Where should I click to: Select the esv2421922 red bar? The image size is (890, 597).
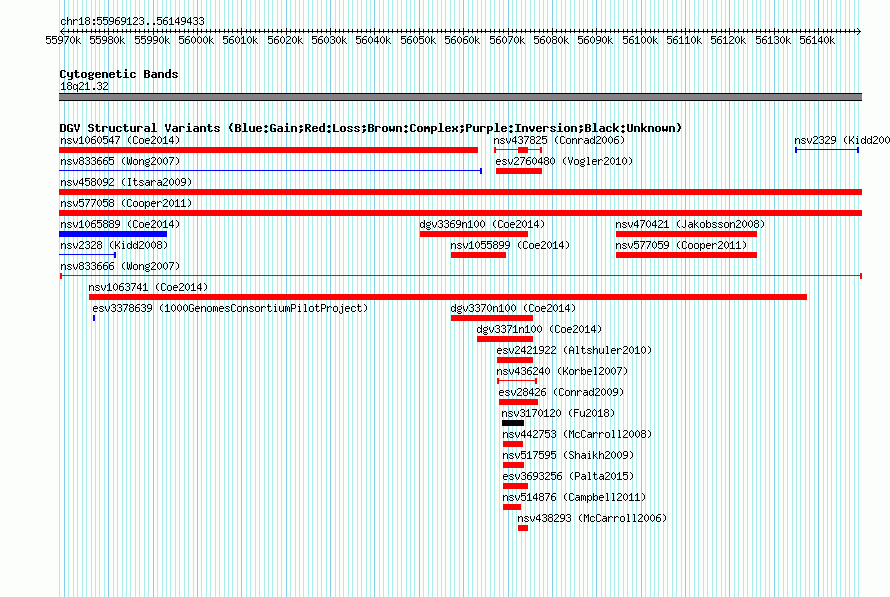(x=515, y=360)
